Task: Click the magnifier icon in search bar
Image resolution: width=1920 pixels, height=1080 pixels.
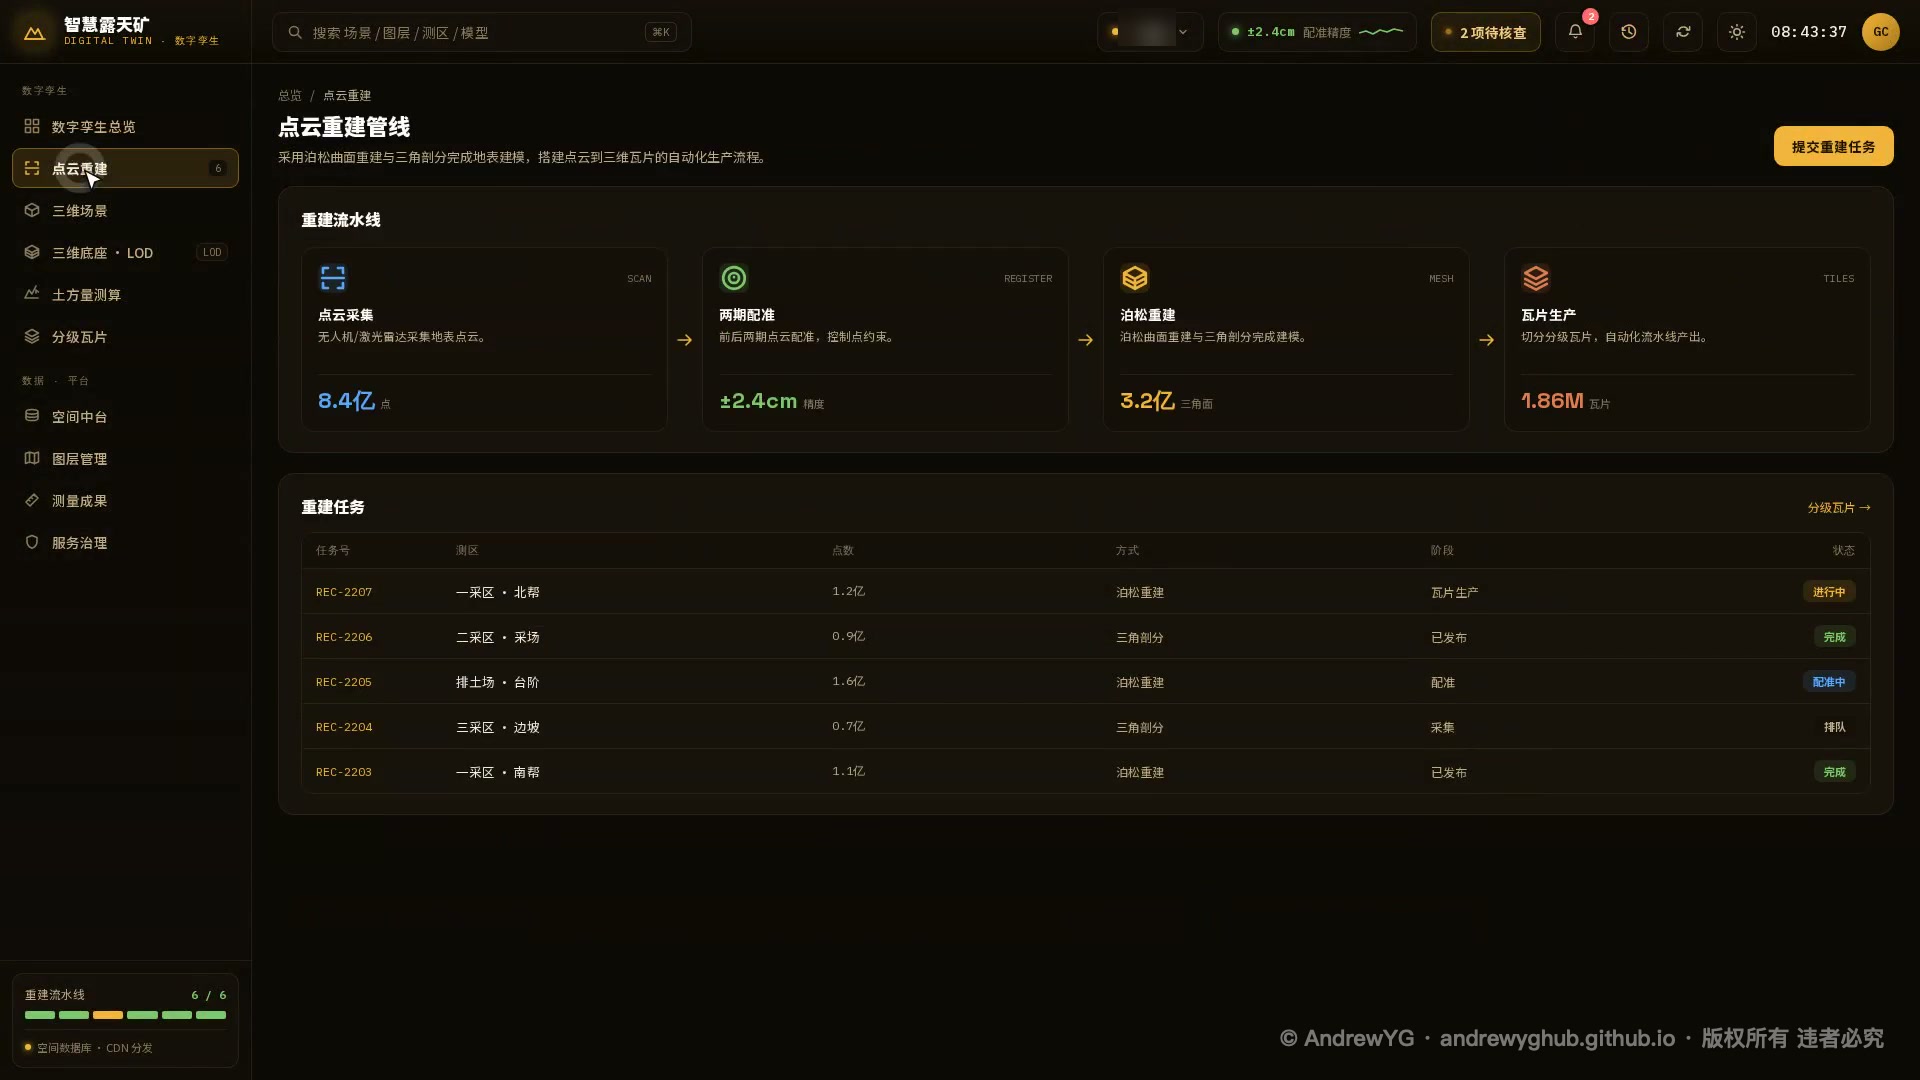Action: tap(295, 32)
